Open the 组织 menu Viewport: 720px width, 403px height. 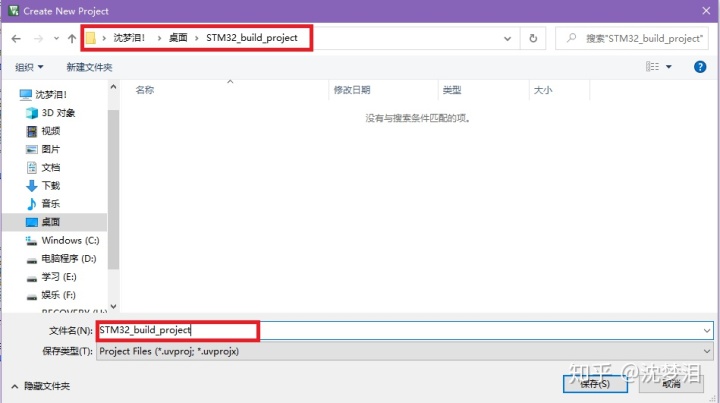[x=29, y=67]
